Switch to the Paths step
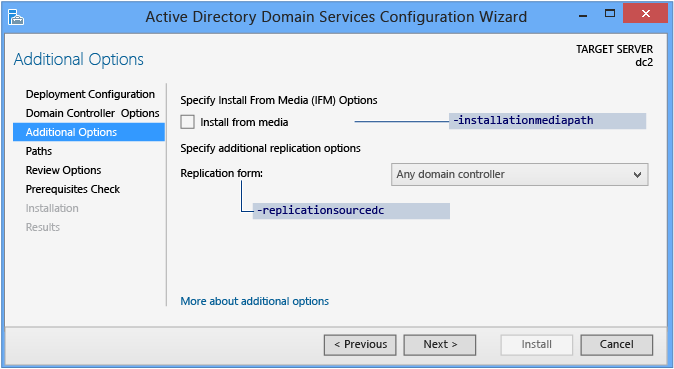674x369 pixels. coord(39,151)
